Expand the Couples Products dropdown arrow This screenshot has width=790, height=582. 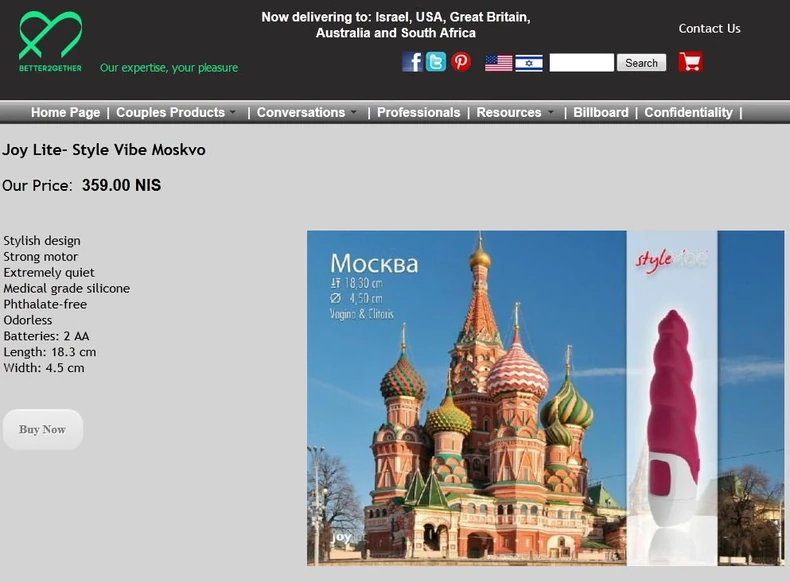pos(233,112)
